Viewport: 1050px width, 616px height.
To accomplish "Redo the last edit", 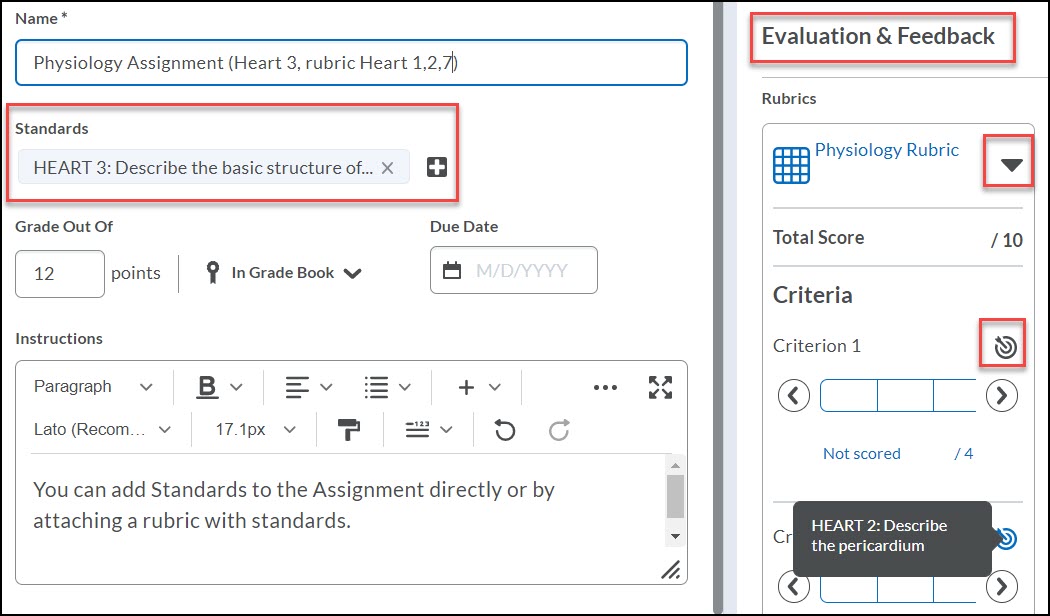I will click(x=559, y=429).
